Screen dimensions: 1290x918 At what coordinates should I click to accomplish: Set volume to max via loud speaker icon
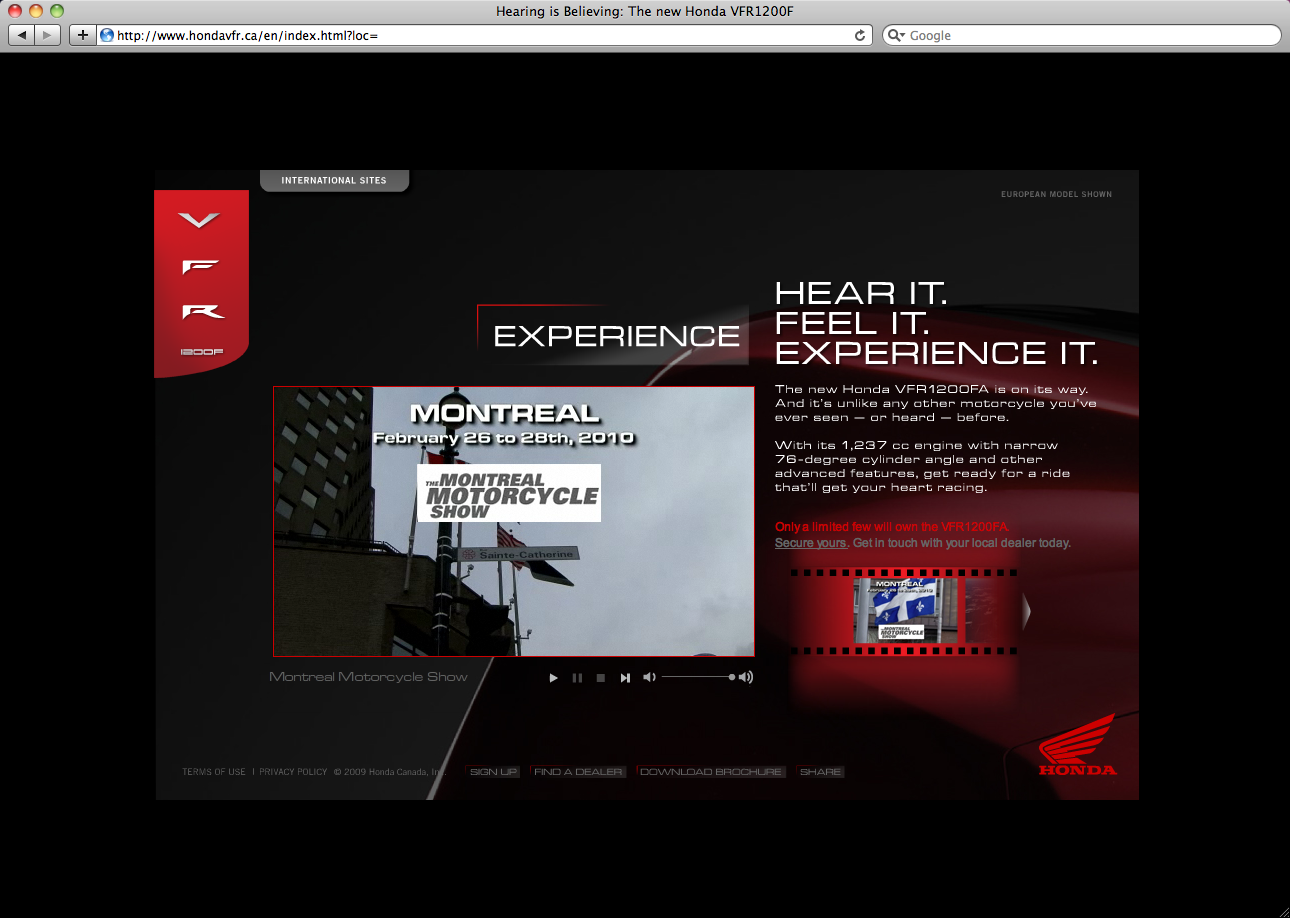pos(746,677)
